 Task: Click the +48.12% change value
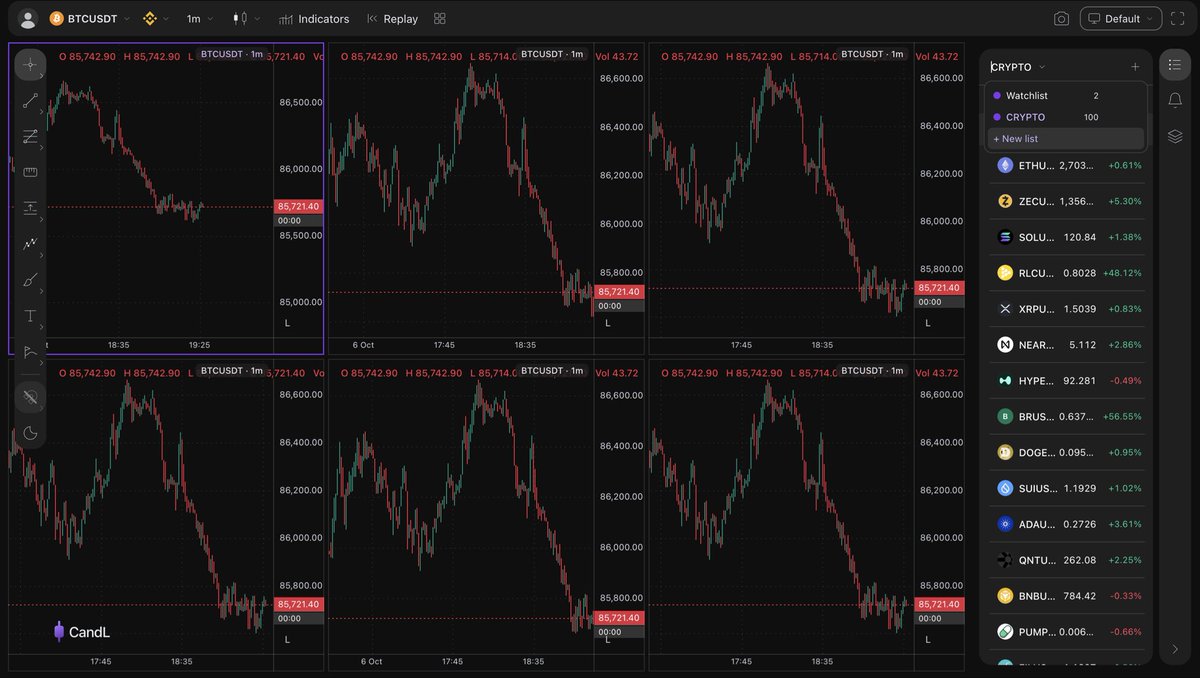tap(1124, 273)
